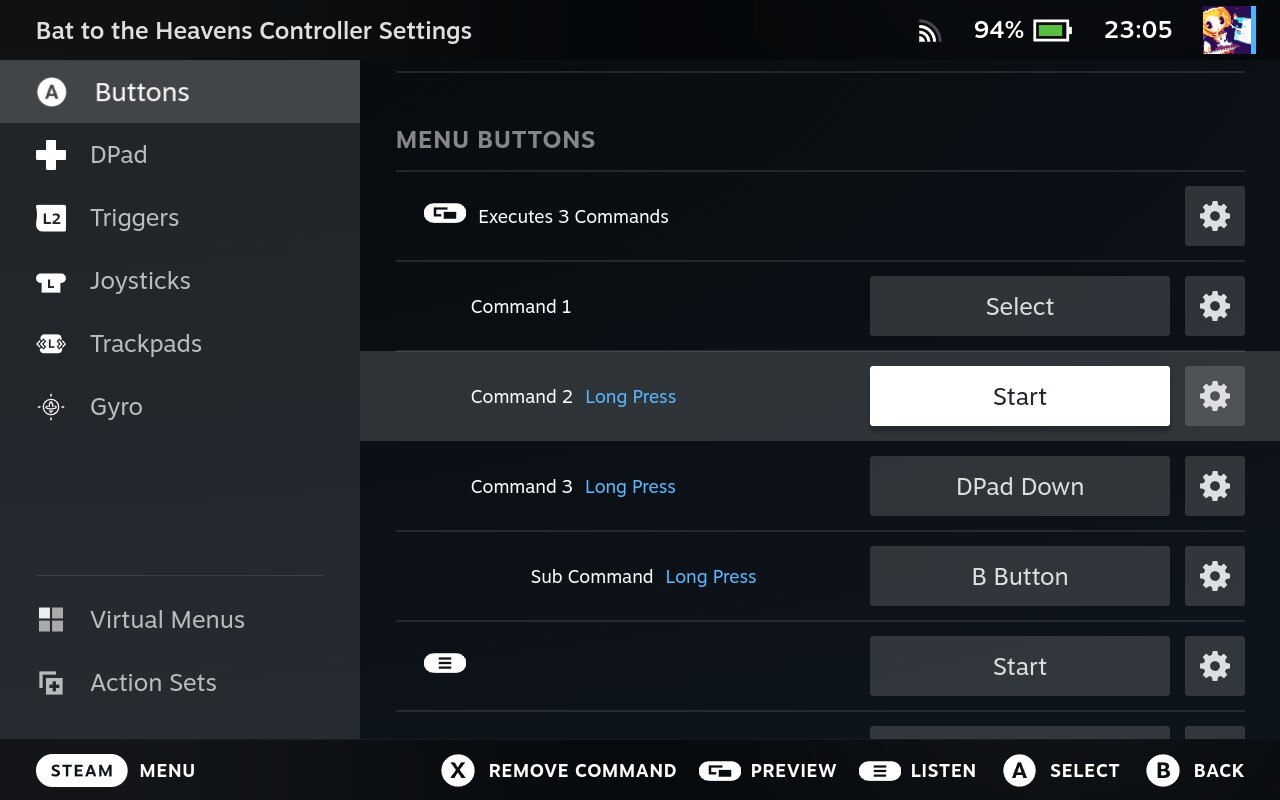1280x800 pixels.
Task: Open settings gear for Executes 3 Commands
Action: pos(1214,216)
